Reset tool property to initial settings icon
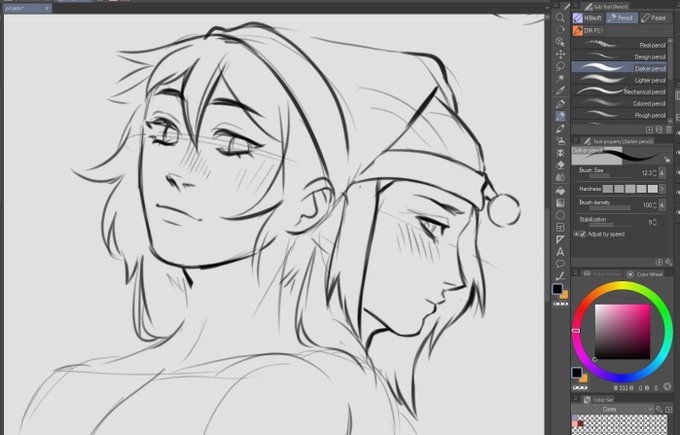The width and height of the screenshot is (680, 435). [x=659, y=262]
